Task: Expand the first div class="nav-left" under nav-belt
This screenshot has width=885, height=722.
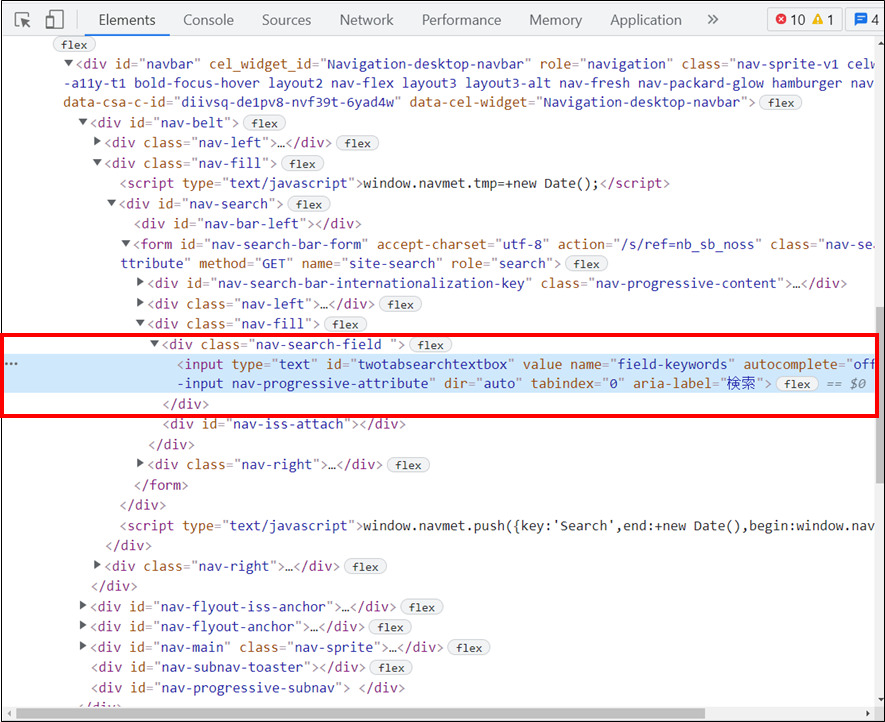Action: tap(97, 142)
